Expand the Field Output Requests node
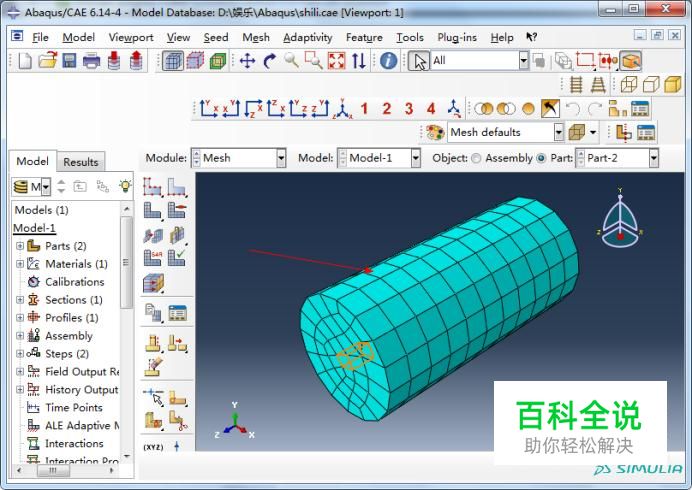Screen dimensions: 692x490 click(x=20, y=372)
